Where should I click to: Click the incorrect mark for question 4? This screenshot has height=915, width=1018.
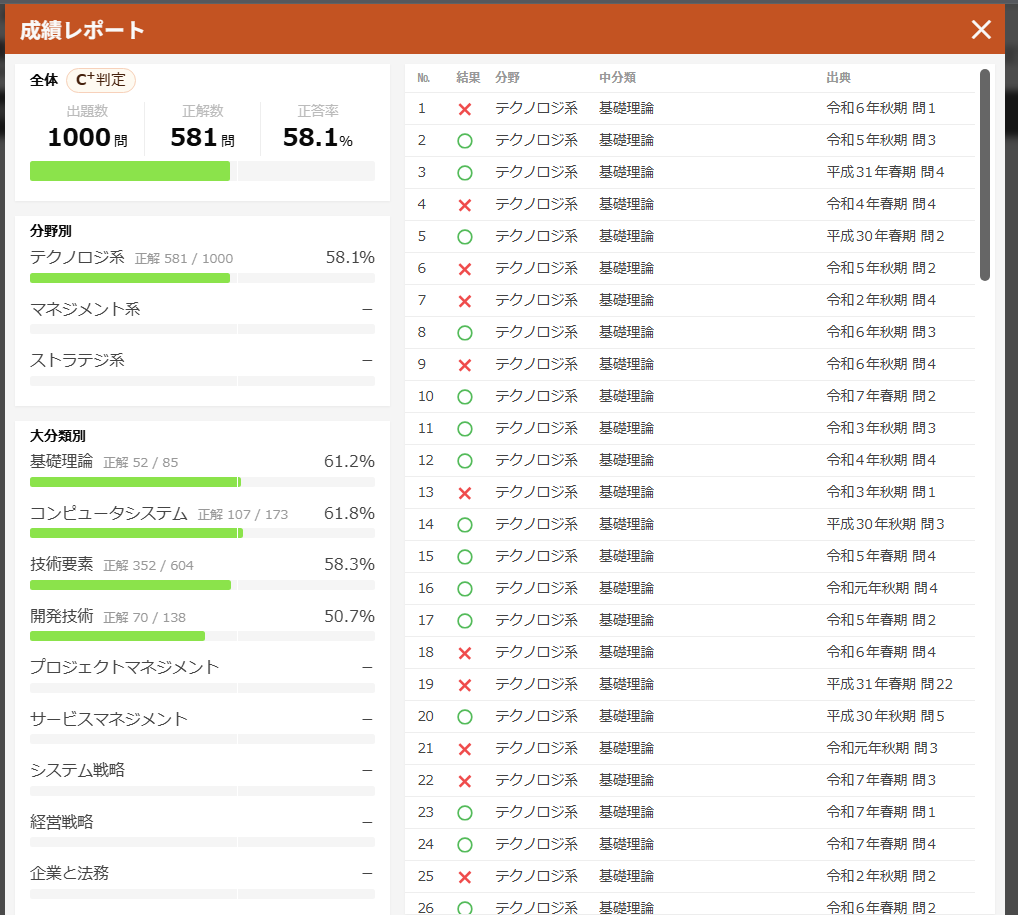point(465,205)
